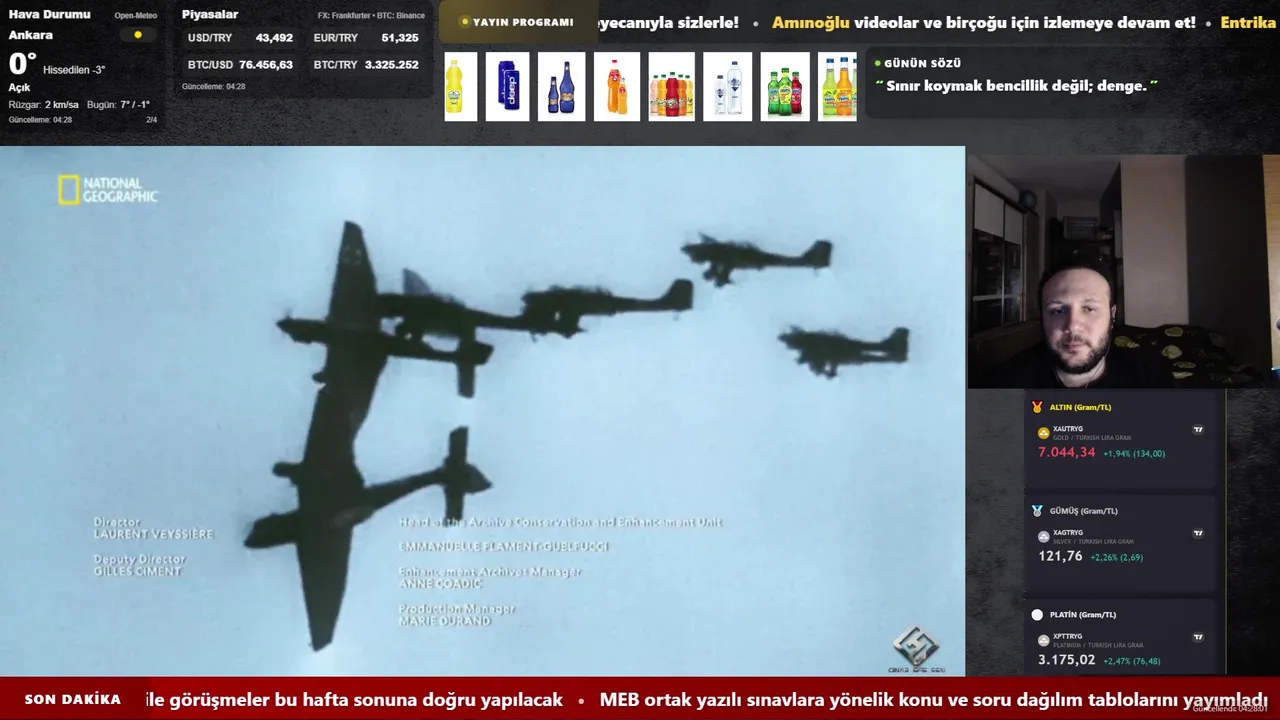
Task: Click the XAGTRYG silver symbol icon
Action: pyautogui.click(x=1044, y=537)
